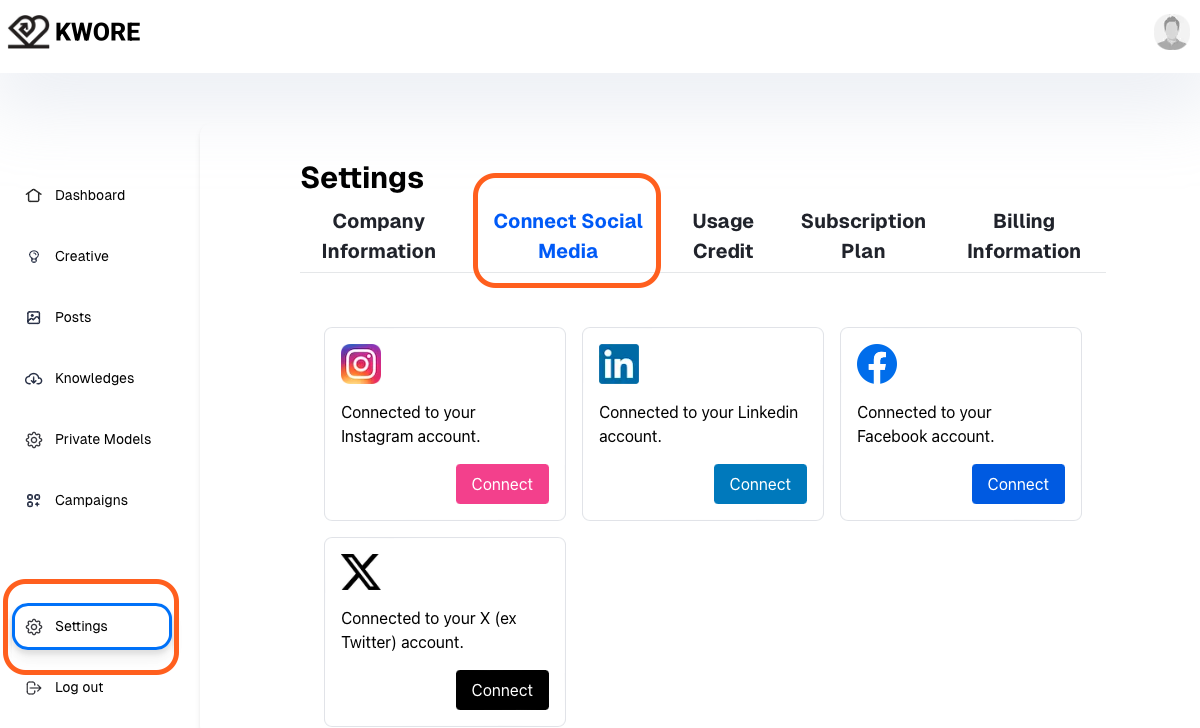Image resolution: width=1200 pixels, height=728 pixels.
Task: Select the Dashboard home icon
Action: pyautogui.click(x=34, y=195)
